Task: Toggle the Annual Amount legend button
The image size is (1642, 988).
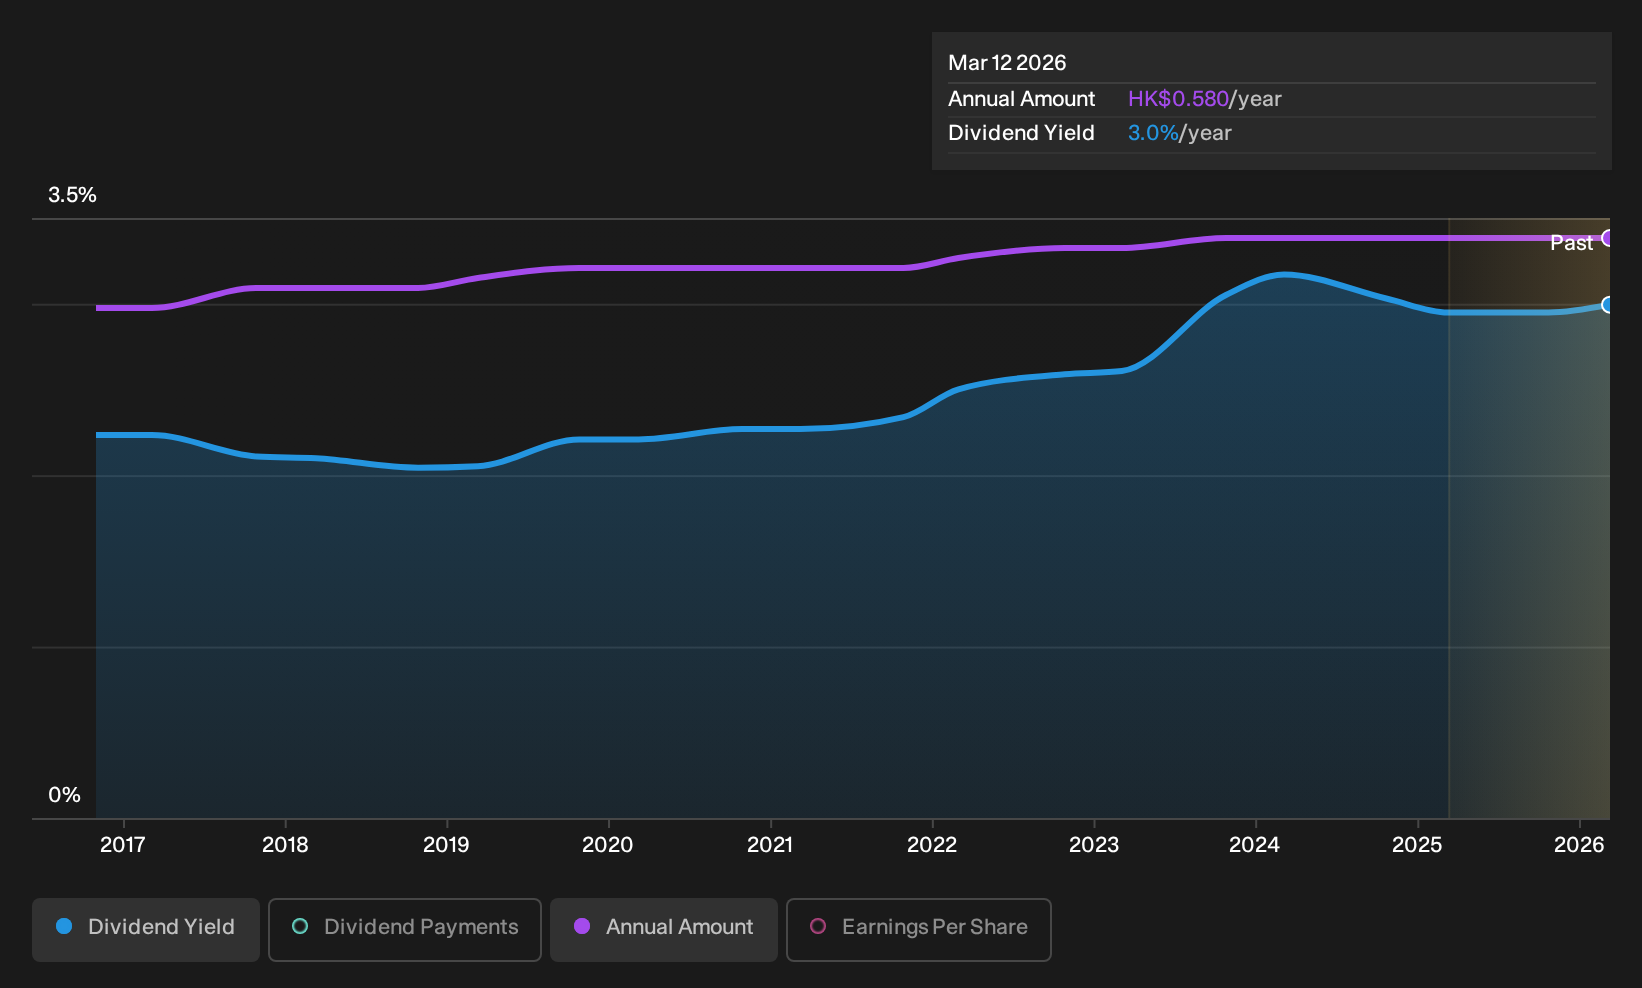Action: tap(664, 929)
